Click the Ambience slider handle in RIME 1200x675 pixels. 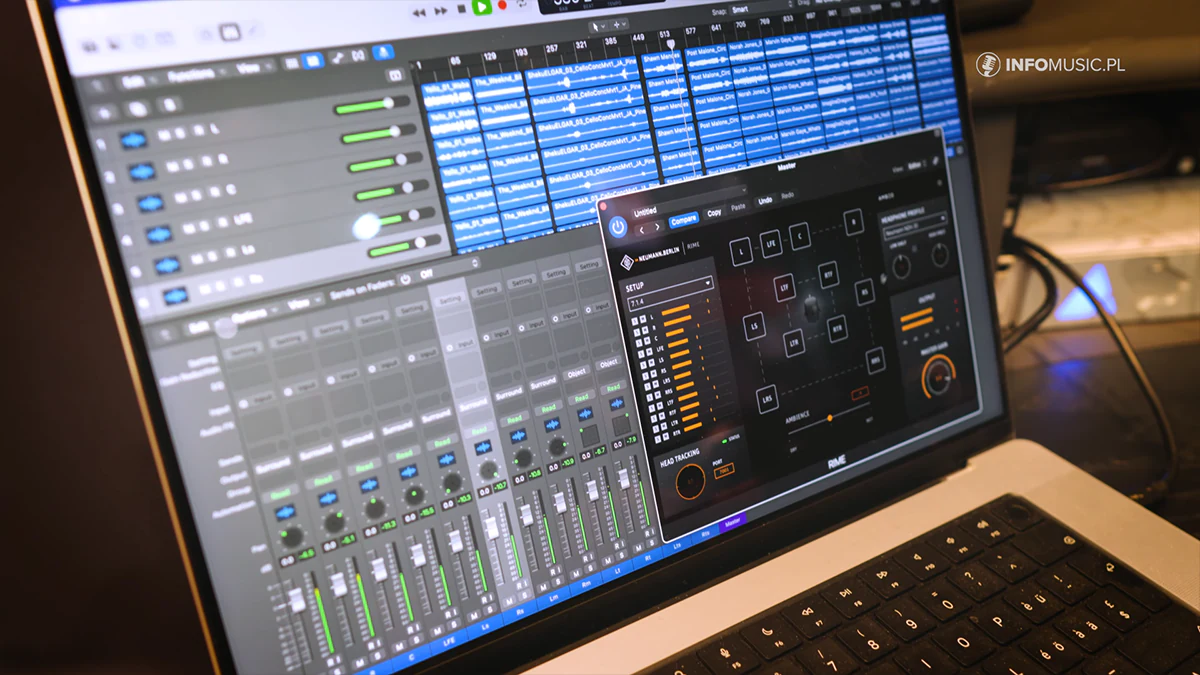(830, 417)
